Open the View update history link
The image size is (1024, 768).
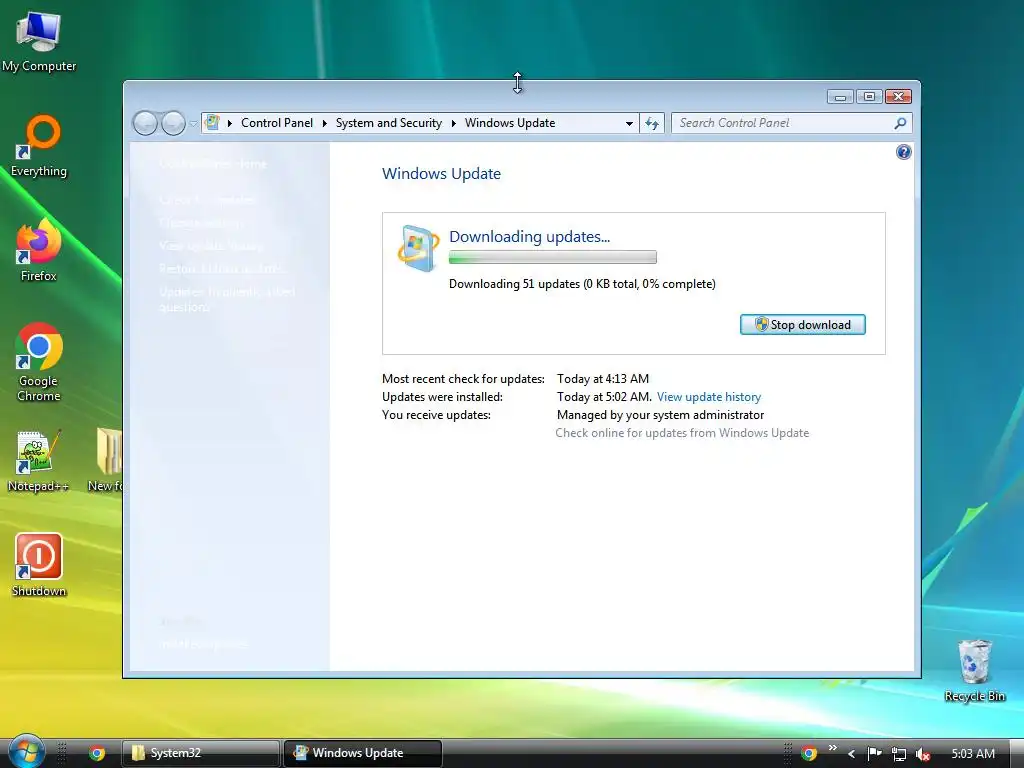coord(709,397)
